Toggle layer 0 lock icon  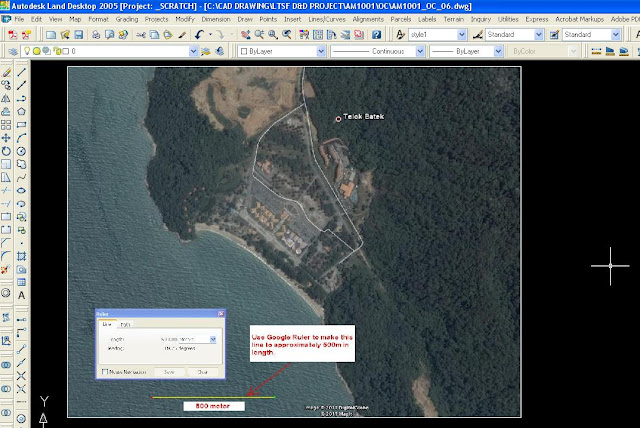click(x=57, y=51)
